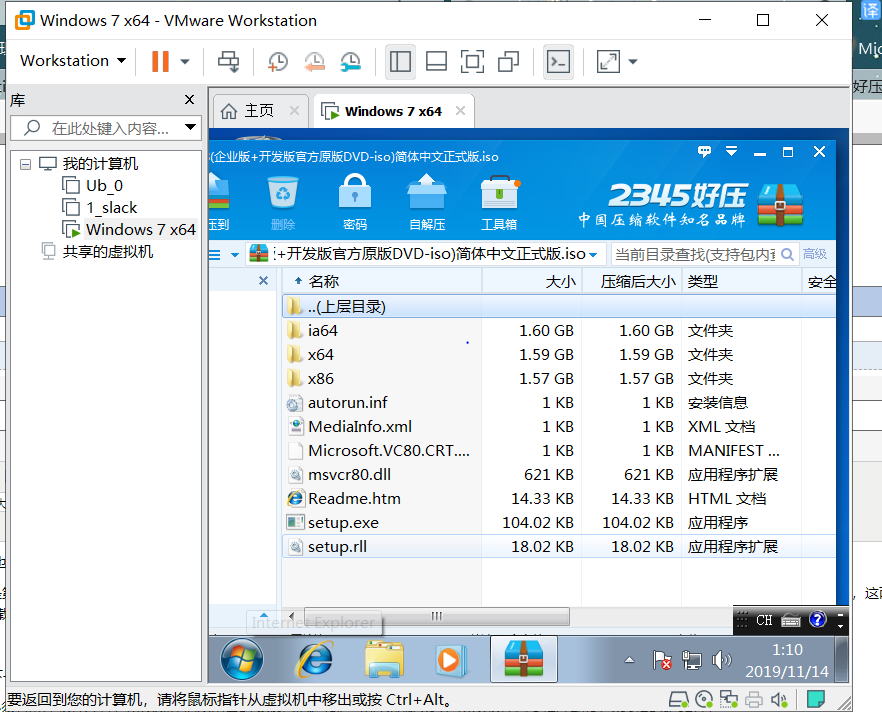Click the guest volume speaker tray icon
The height and width of the screenshot is (712, 882).
(x=721, y=660)
